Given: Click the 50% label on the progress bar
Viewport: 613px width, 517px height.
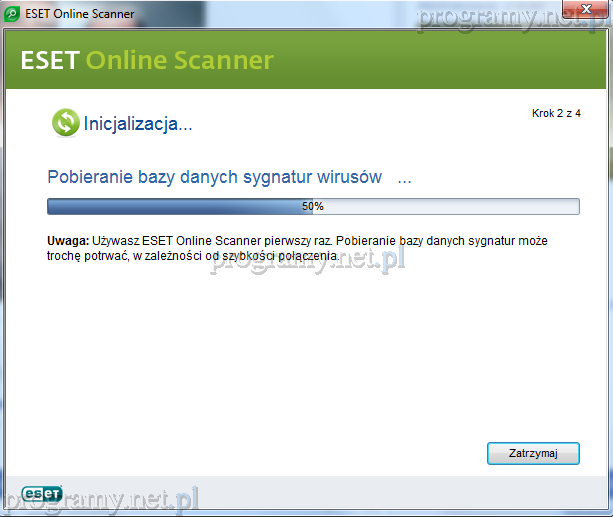Looking at the screenshot, I should [313, 206].
